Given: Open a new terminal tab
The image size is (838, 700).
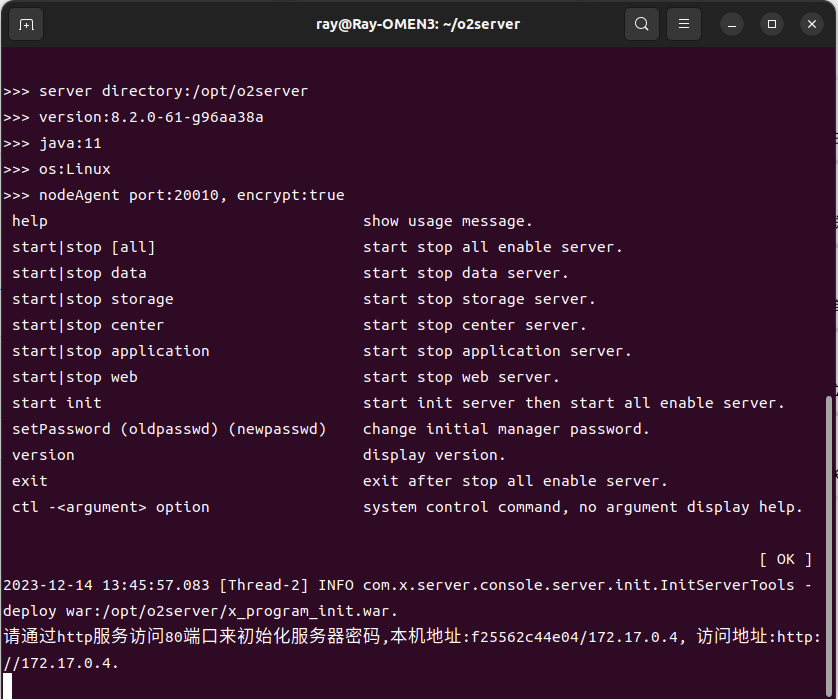Looking at the screenshot, I should coord(26,24).
